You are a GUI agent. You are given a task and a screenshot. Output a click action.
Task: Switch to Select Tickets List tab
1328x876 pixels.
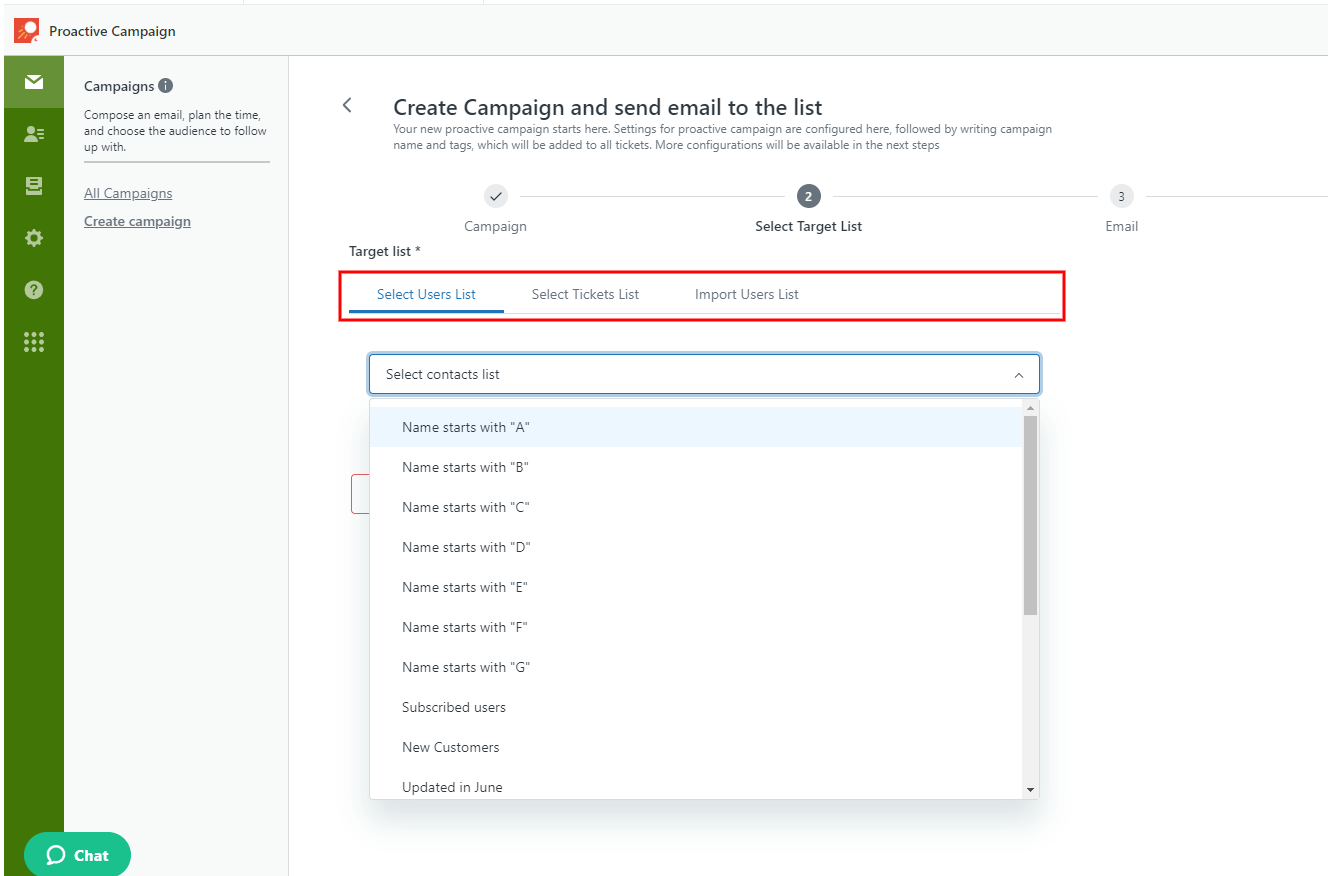(585, 294)
